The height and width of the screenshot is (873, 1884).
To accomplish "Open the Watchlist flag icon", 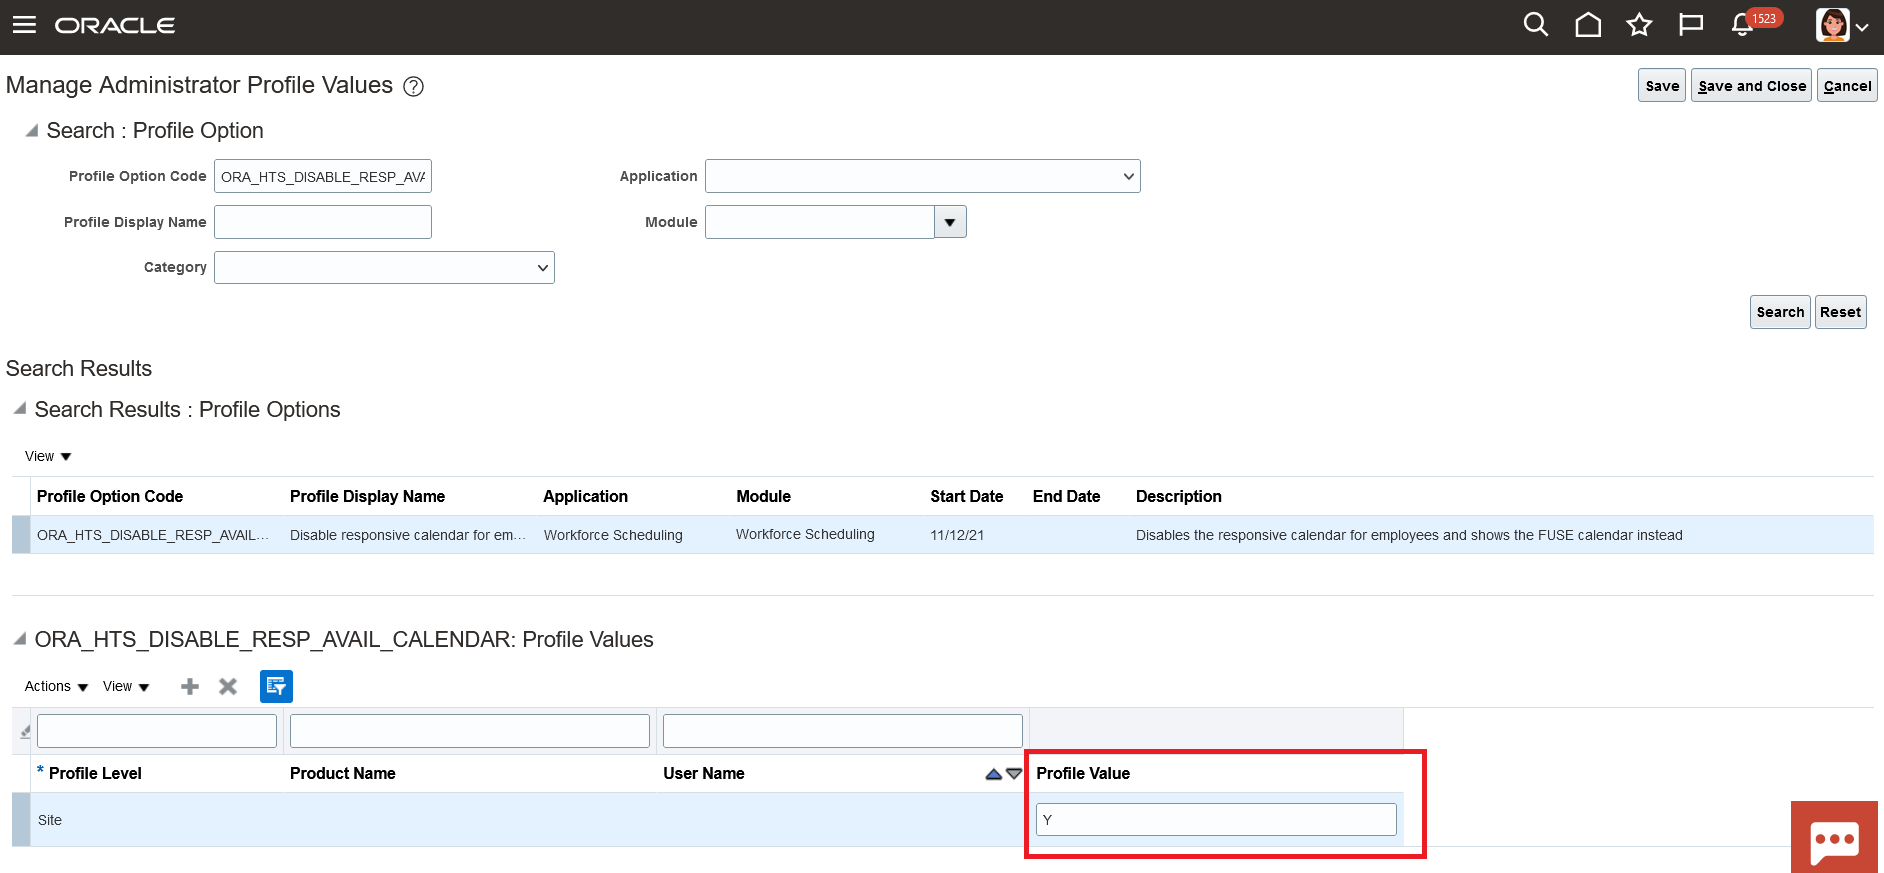I will click(1691, 24).
